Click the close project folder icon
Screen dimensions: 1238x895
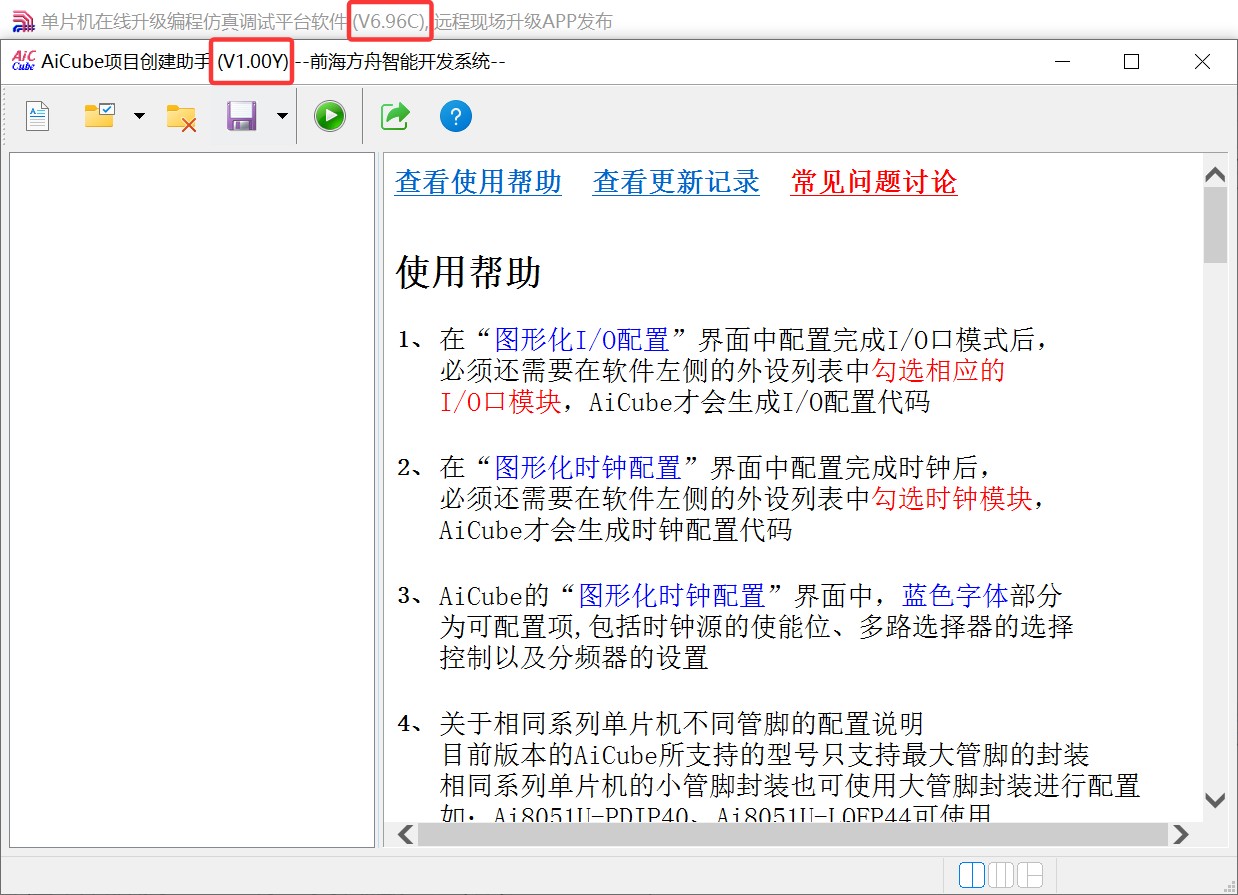tap(181, 117)
